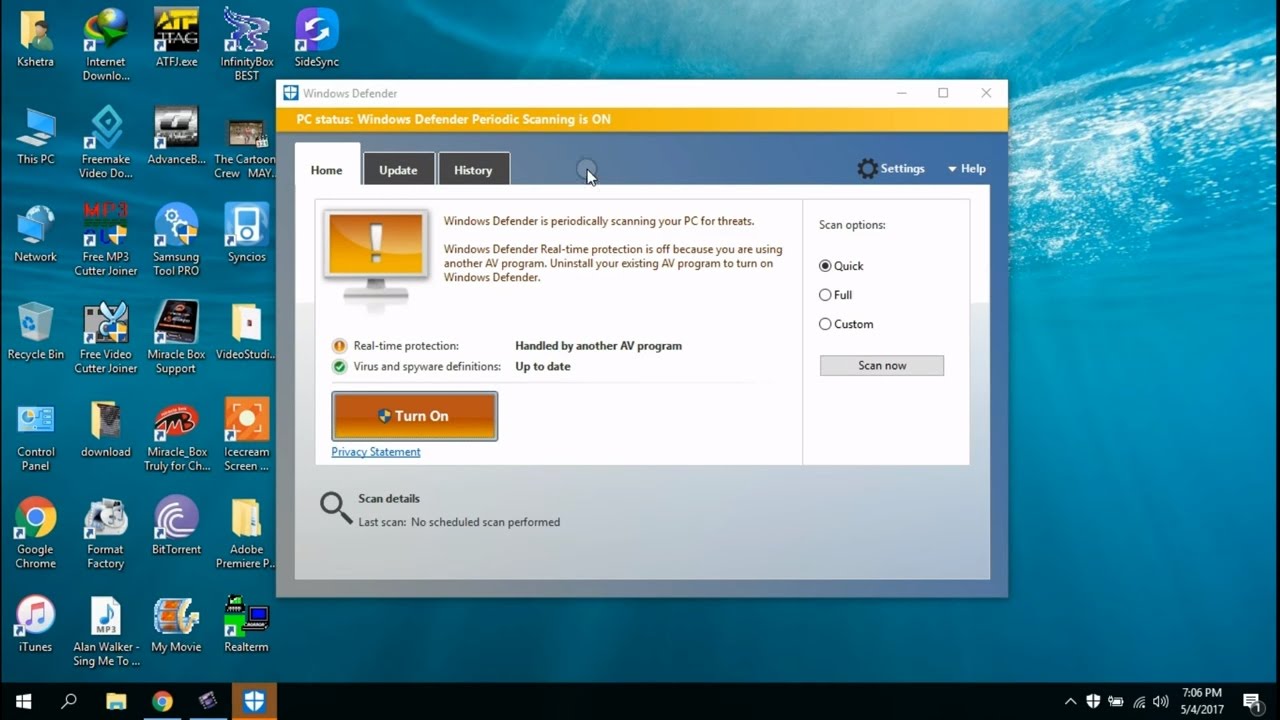Open the Action Center notifications icon
Image resolution: width=1280 pixels, height=720 pixels.
(x=1251, y=702)
